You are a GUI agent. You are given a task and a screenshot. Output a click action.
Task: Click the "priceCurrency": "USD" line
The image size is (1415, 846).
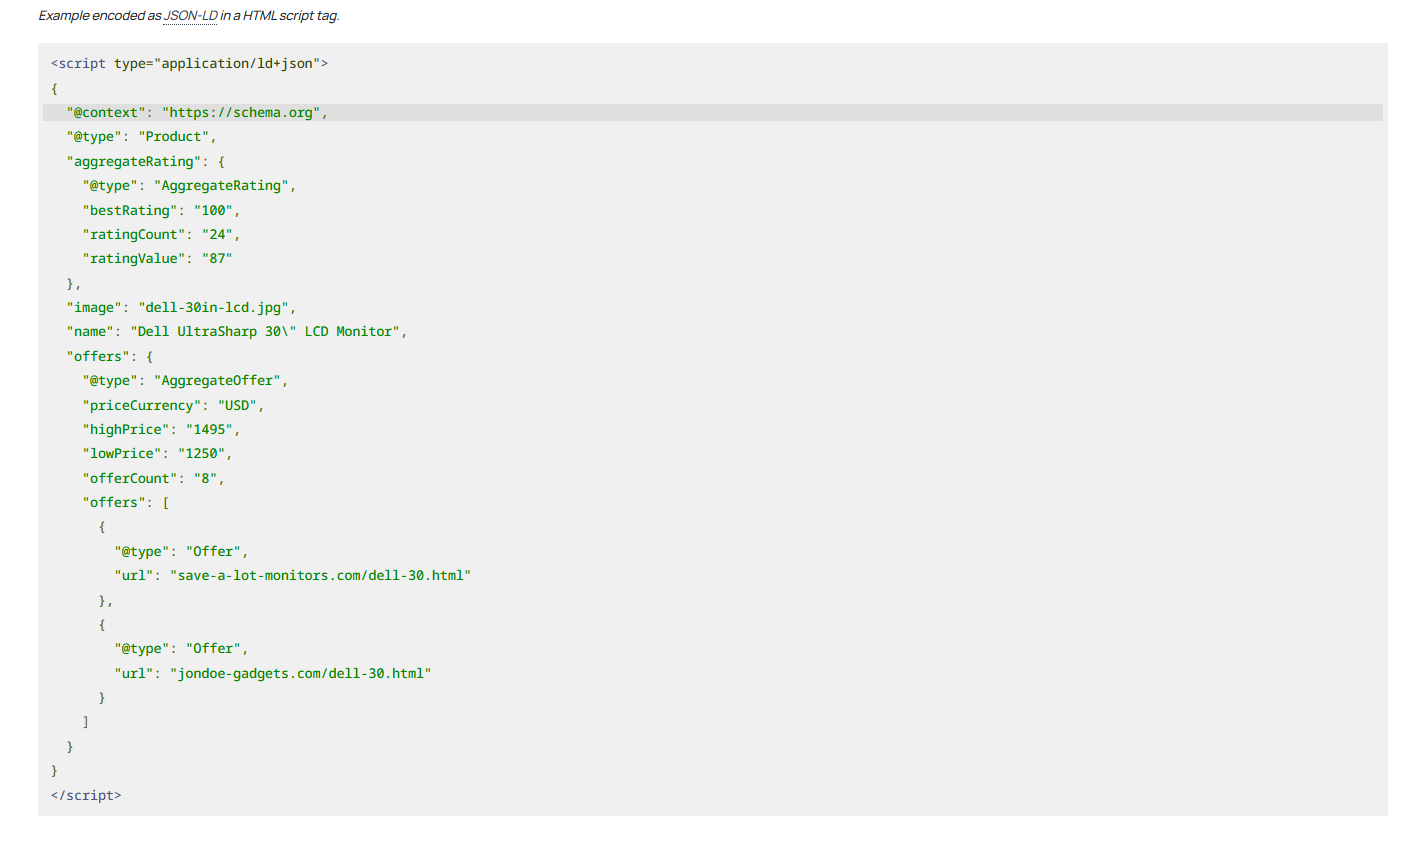pyautogui.click(x=173, y=406)
